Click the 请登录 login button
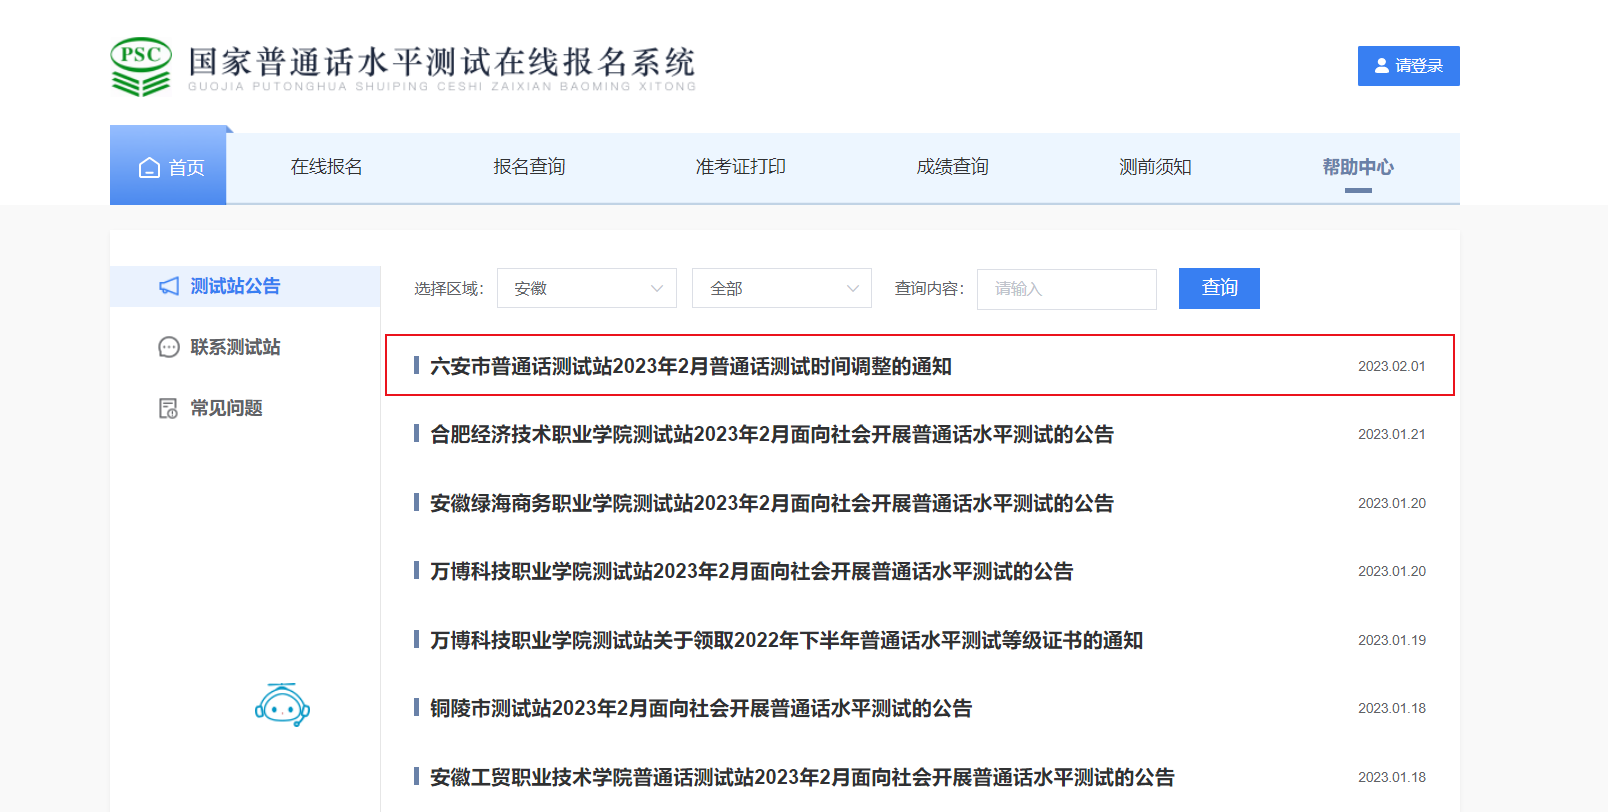This screenshot has width=1608, height=812. (1409, 66)
